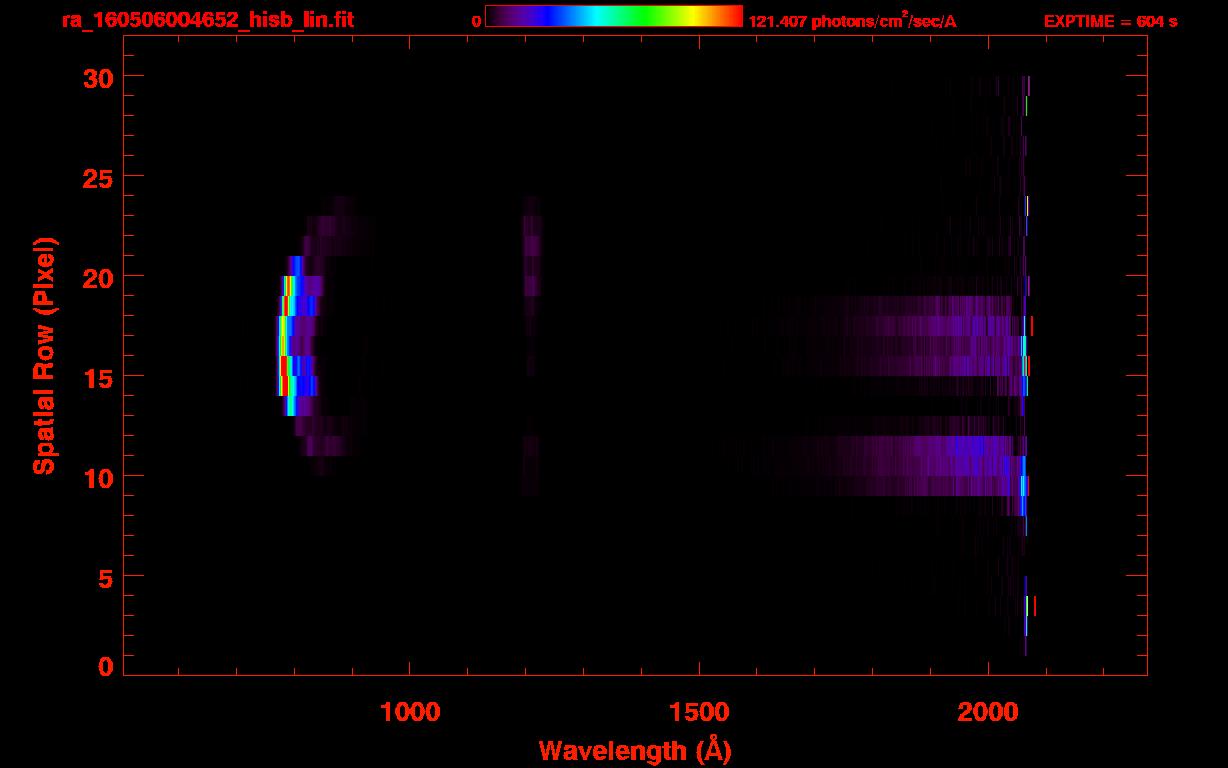Click the Wavelength (Å) axis title
The image size is (1228, 768).
[x=636, y=750]
